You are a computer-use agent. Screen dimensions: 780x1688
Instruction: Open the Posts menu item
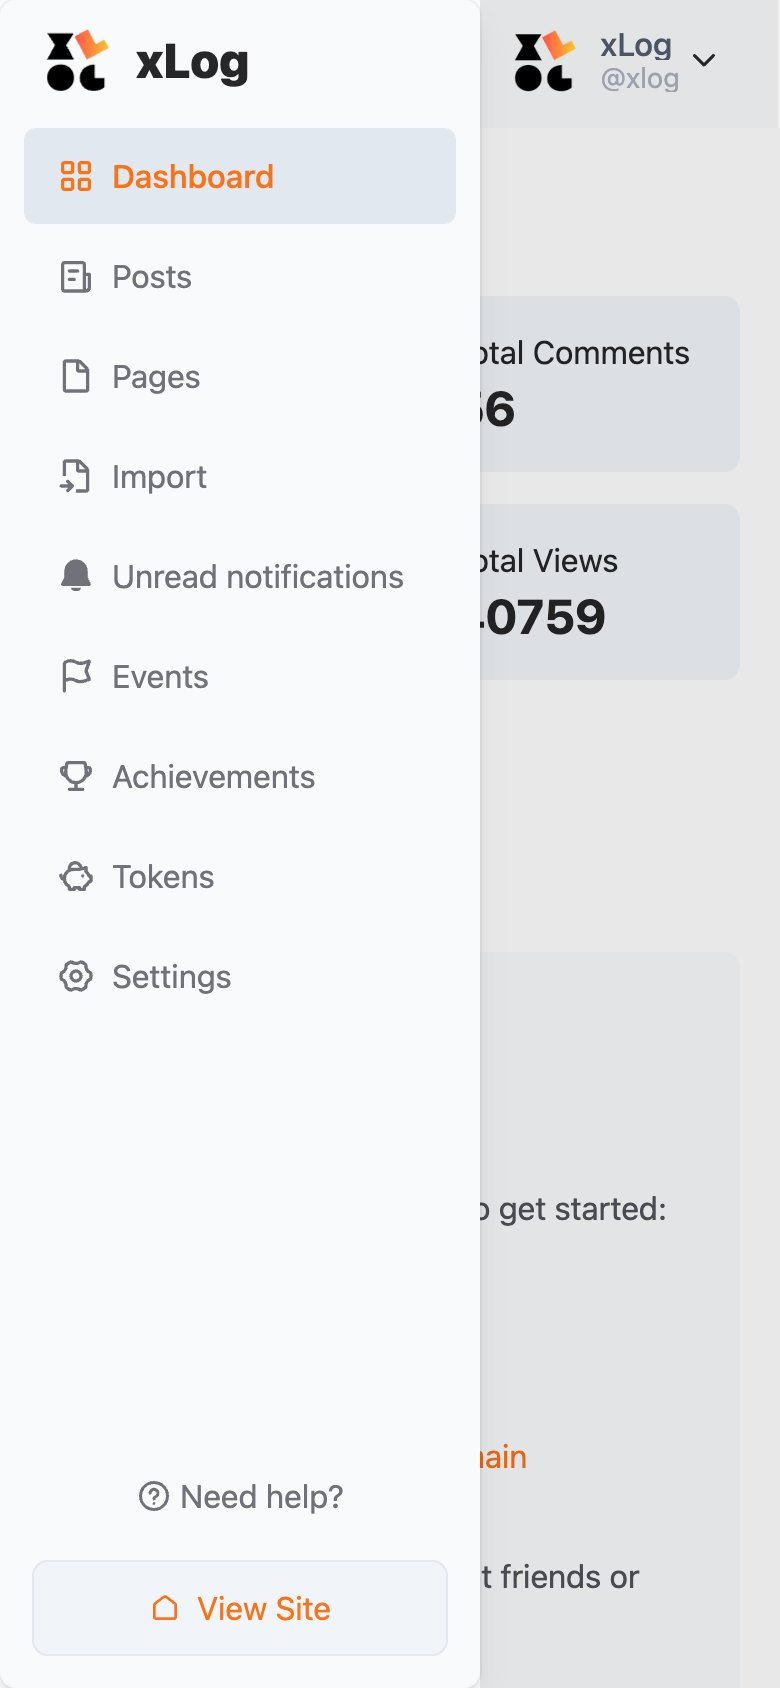point(240,276)
